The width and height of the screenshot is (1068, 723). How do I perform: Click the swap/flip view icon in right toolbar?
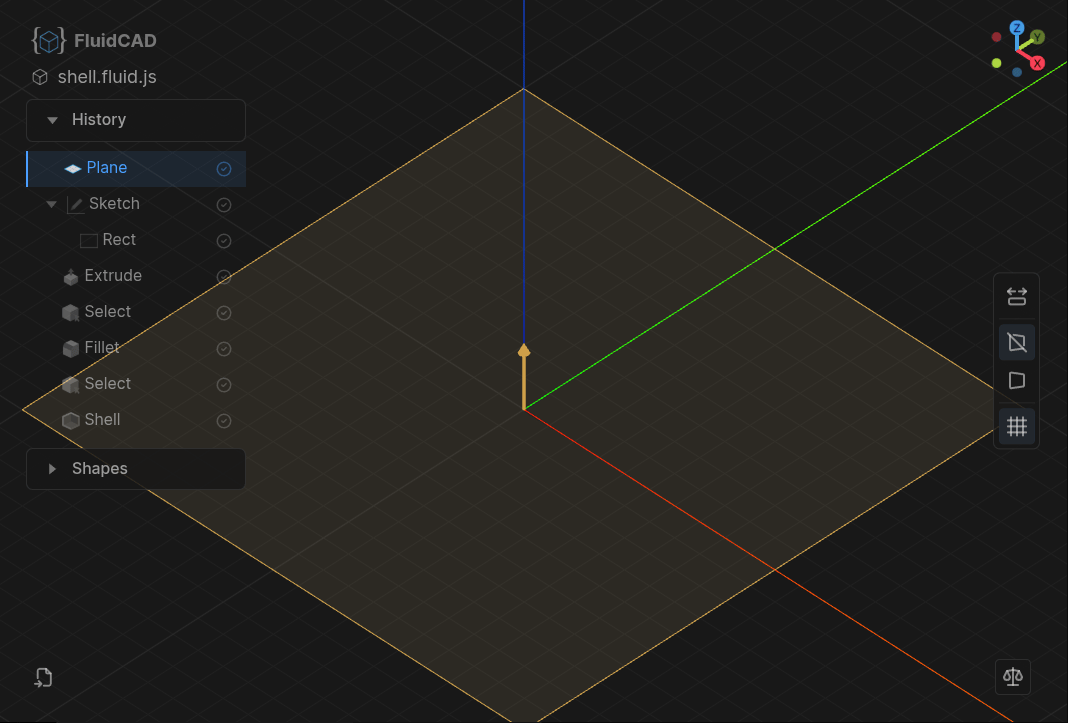pyautogui.click(x=1017, y=296)
